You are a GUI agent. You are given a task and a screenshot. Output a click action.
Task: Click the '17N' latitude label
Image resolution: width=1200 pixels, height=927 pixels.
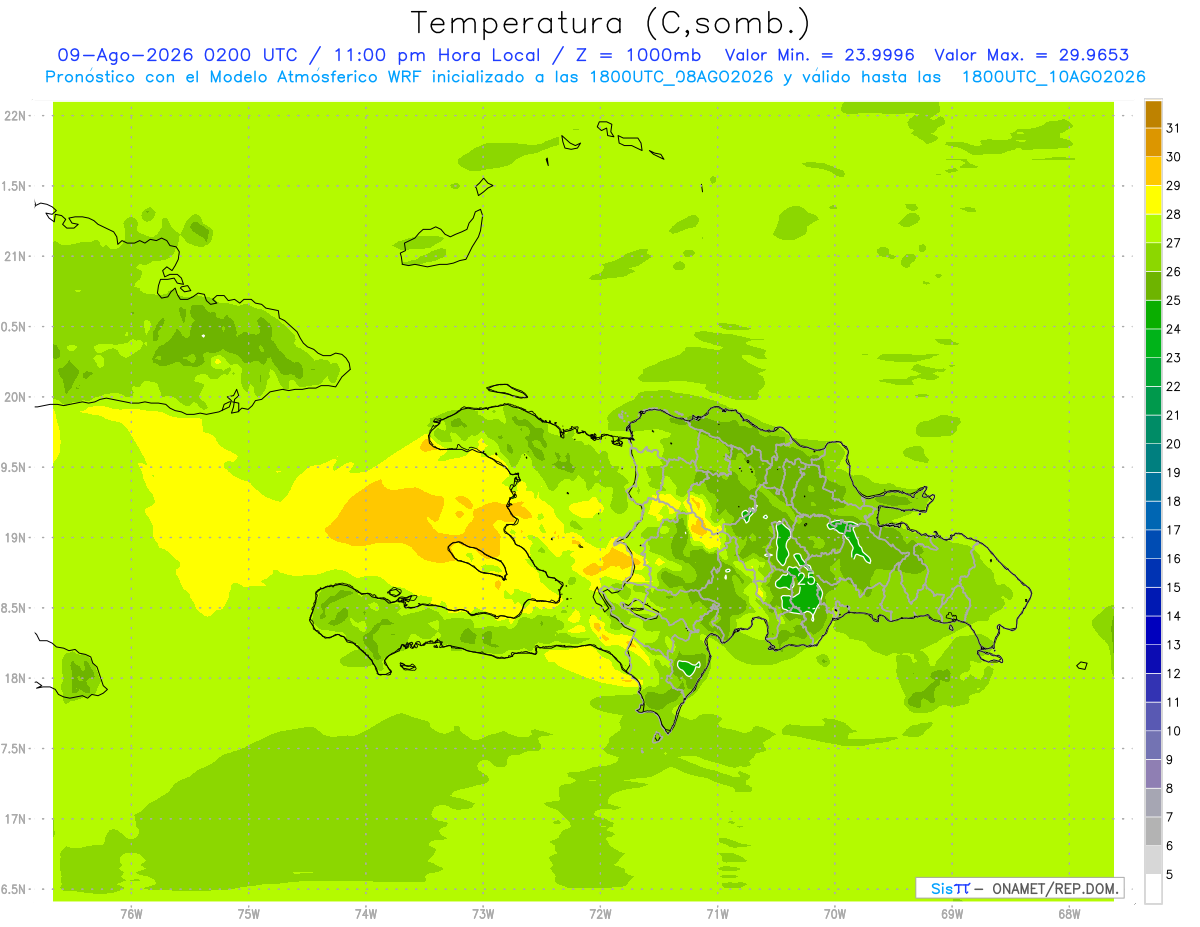click(15, 819)
